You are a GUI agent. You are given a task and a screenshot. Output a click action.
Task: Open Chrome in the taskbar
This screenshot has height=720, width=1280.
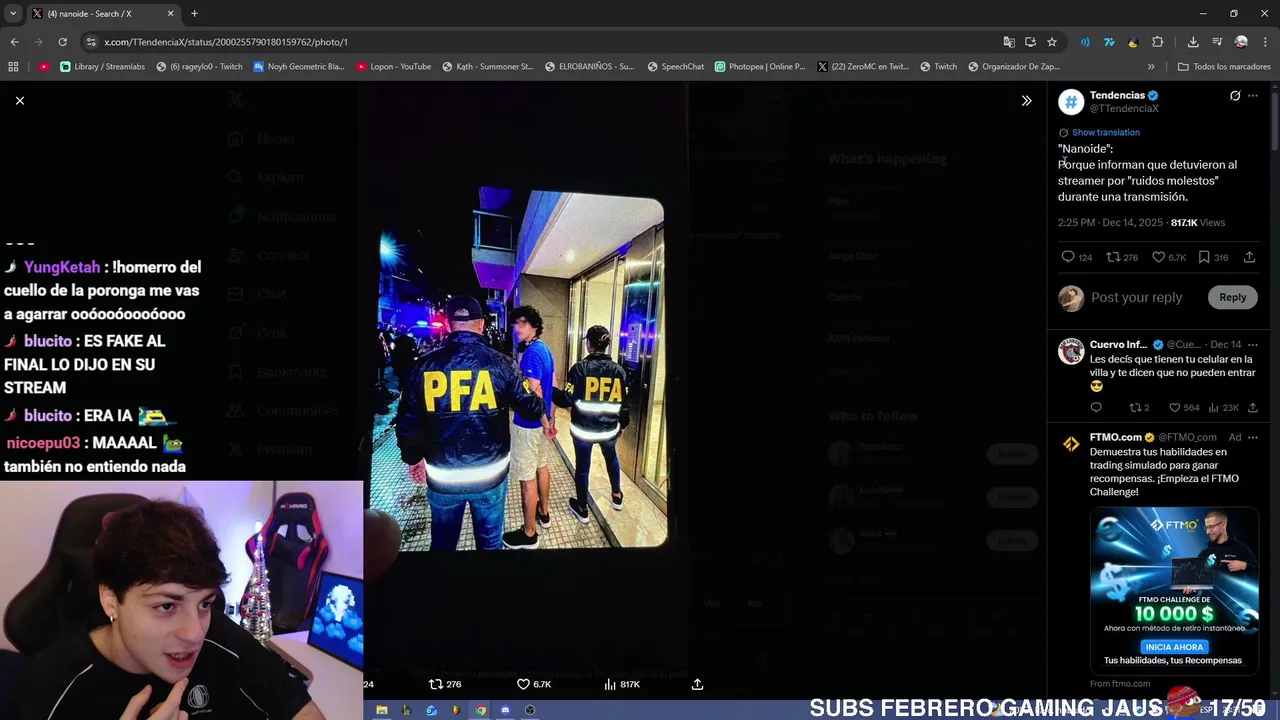click(481, 710)
